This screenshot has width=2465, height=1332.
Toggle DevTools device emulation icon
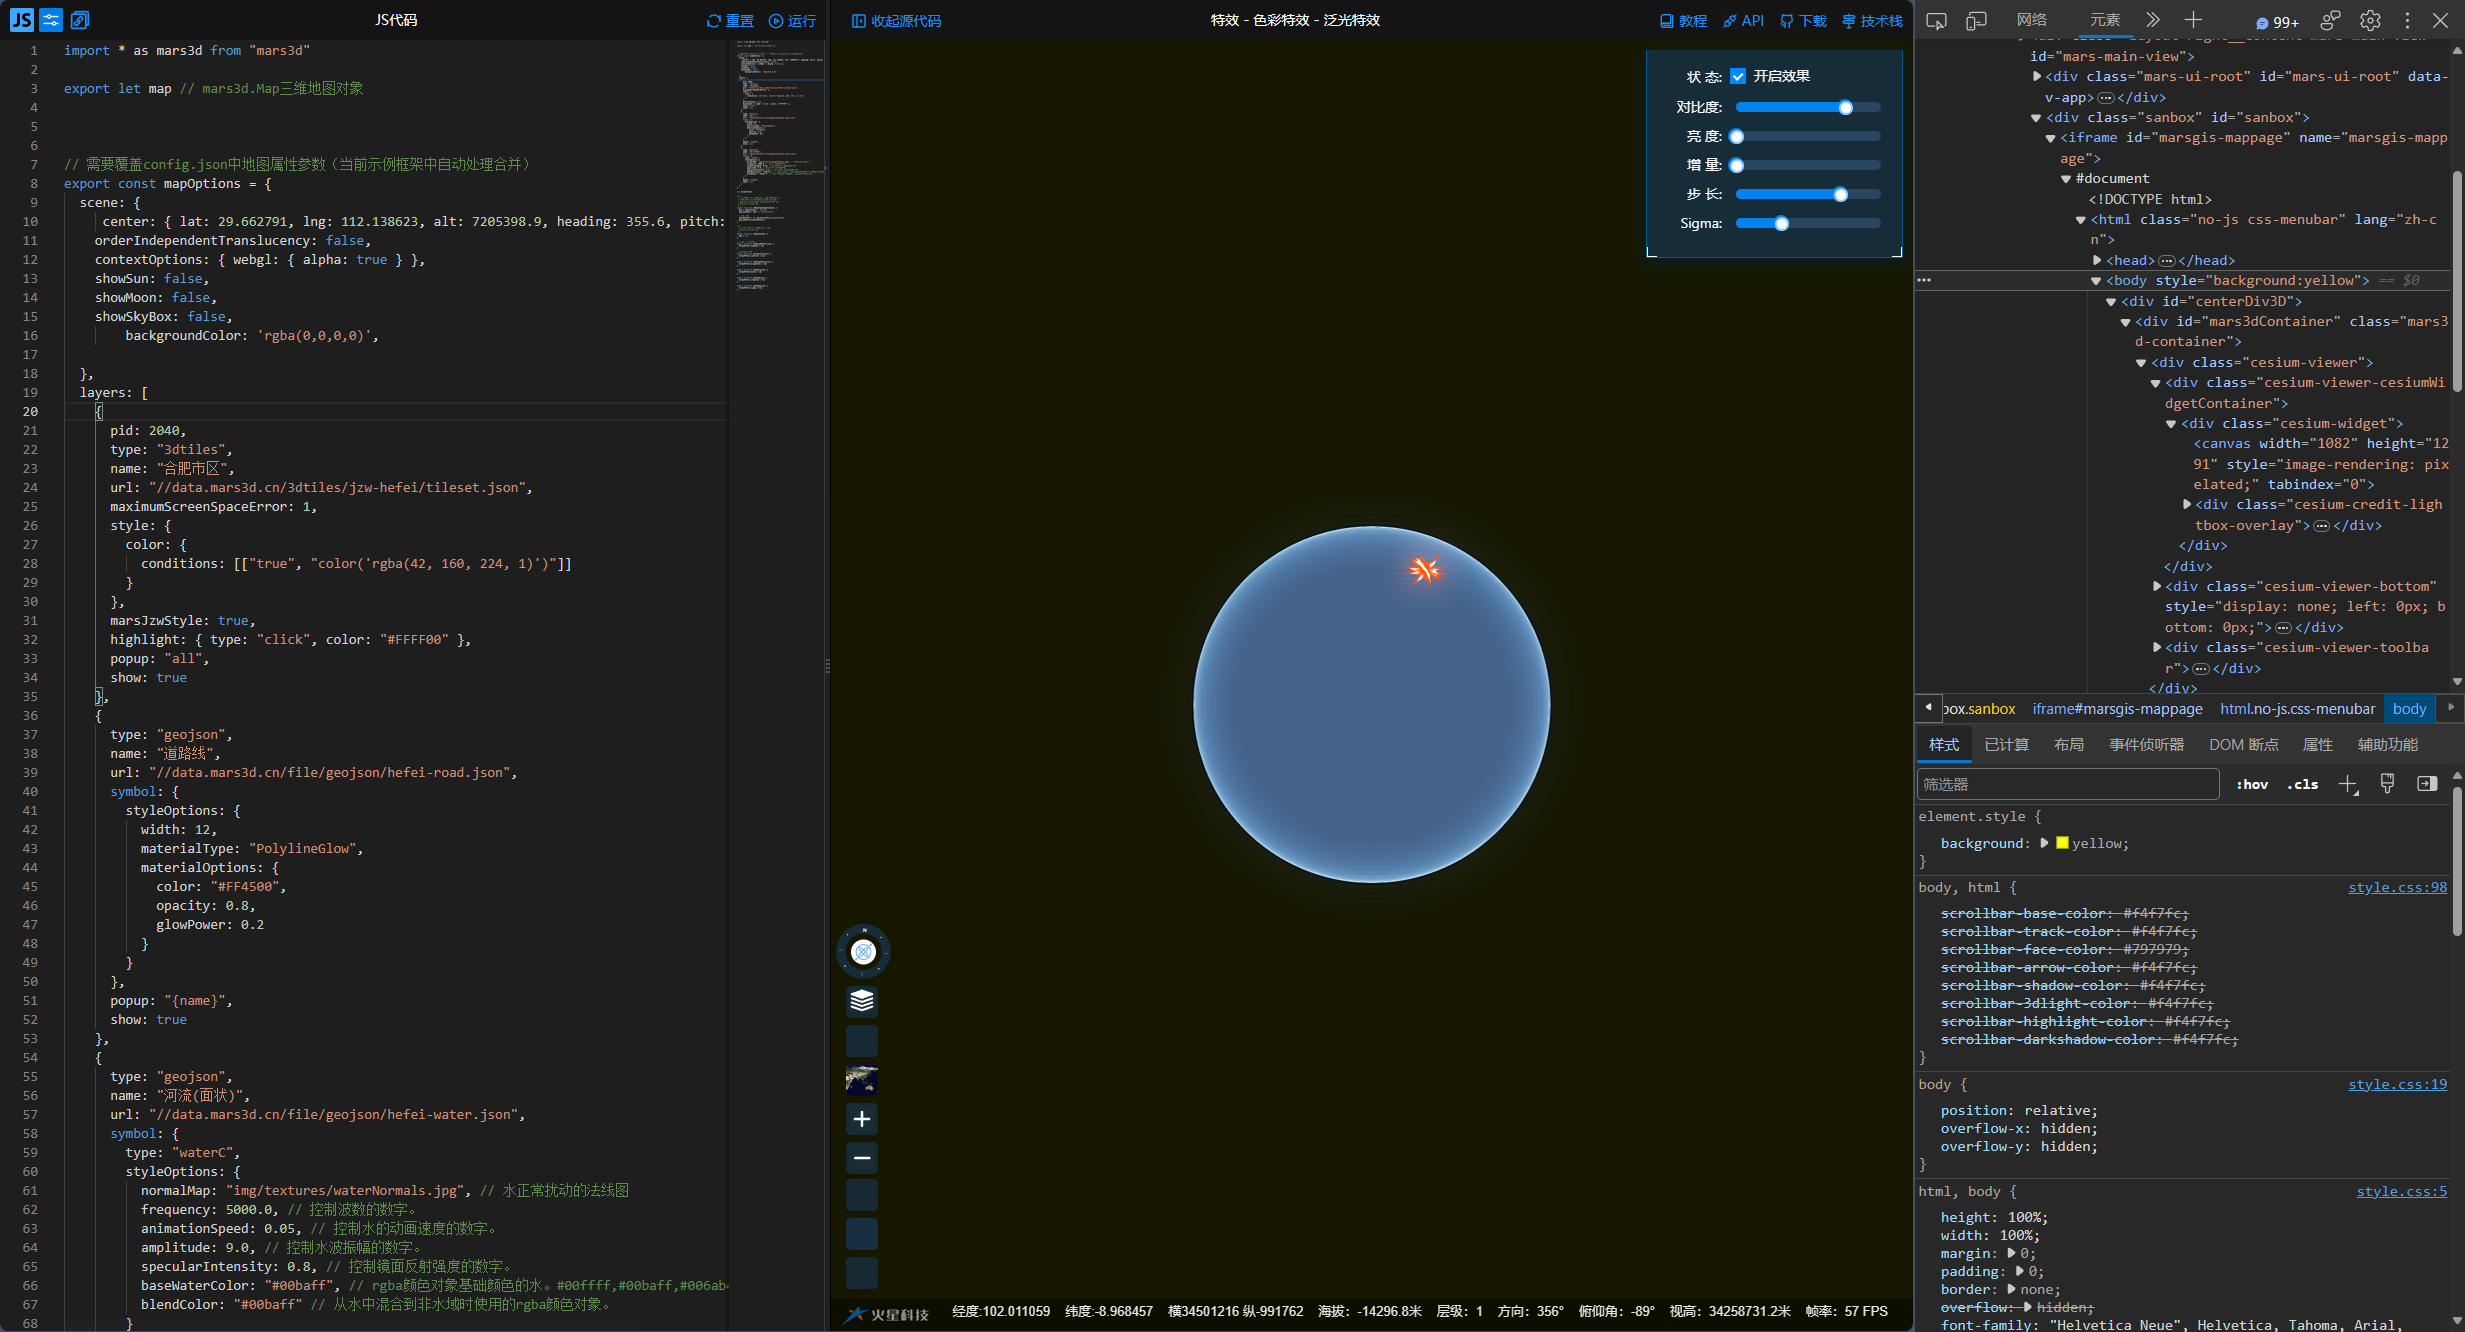(x=1976, y=20)
